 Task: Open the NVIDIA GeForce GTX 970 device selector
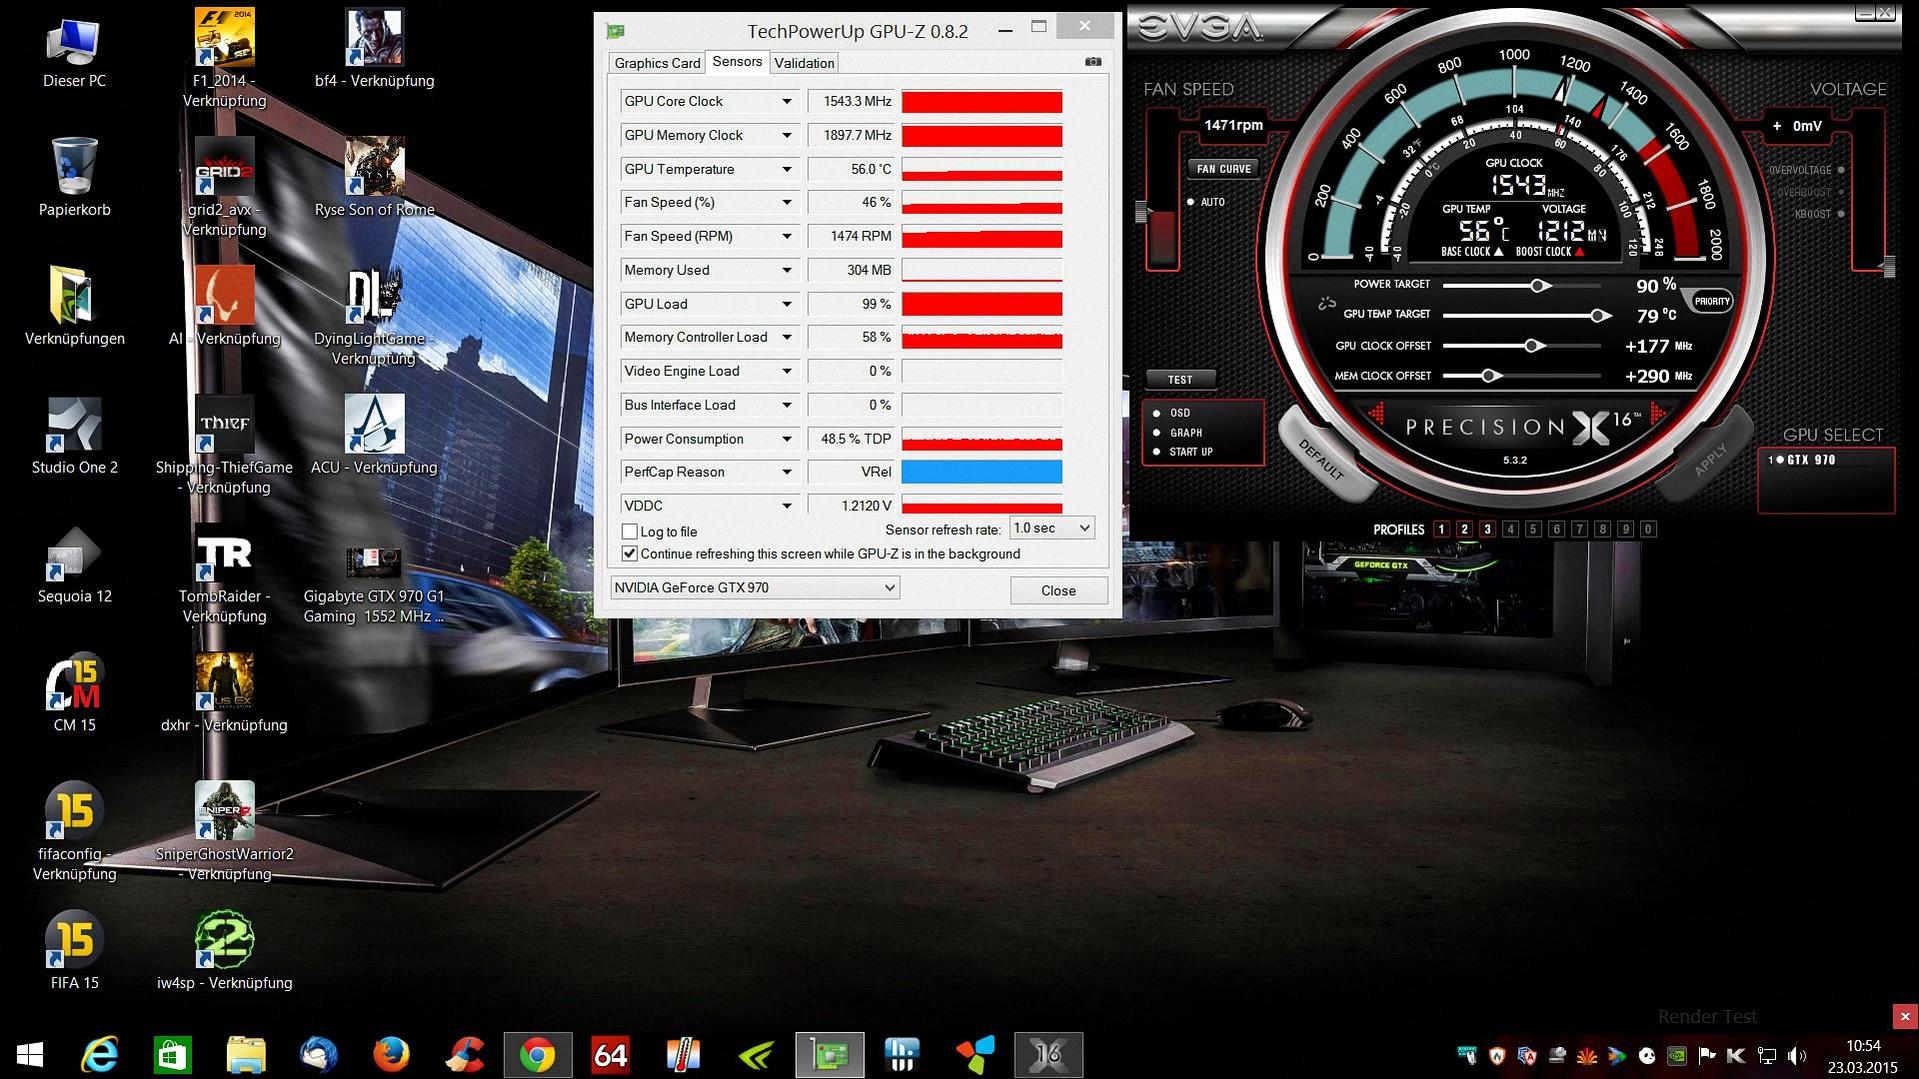pos(754,588)
